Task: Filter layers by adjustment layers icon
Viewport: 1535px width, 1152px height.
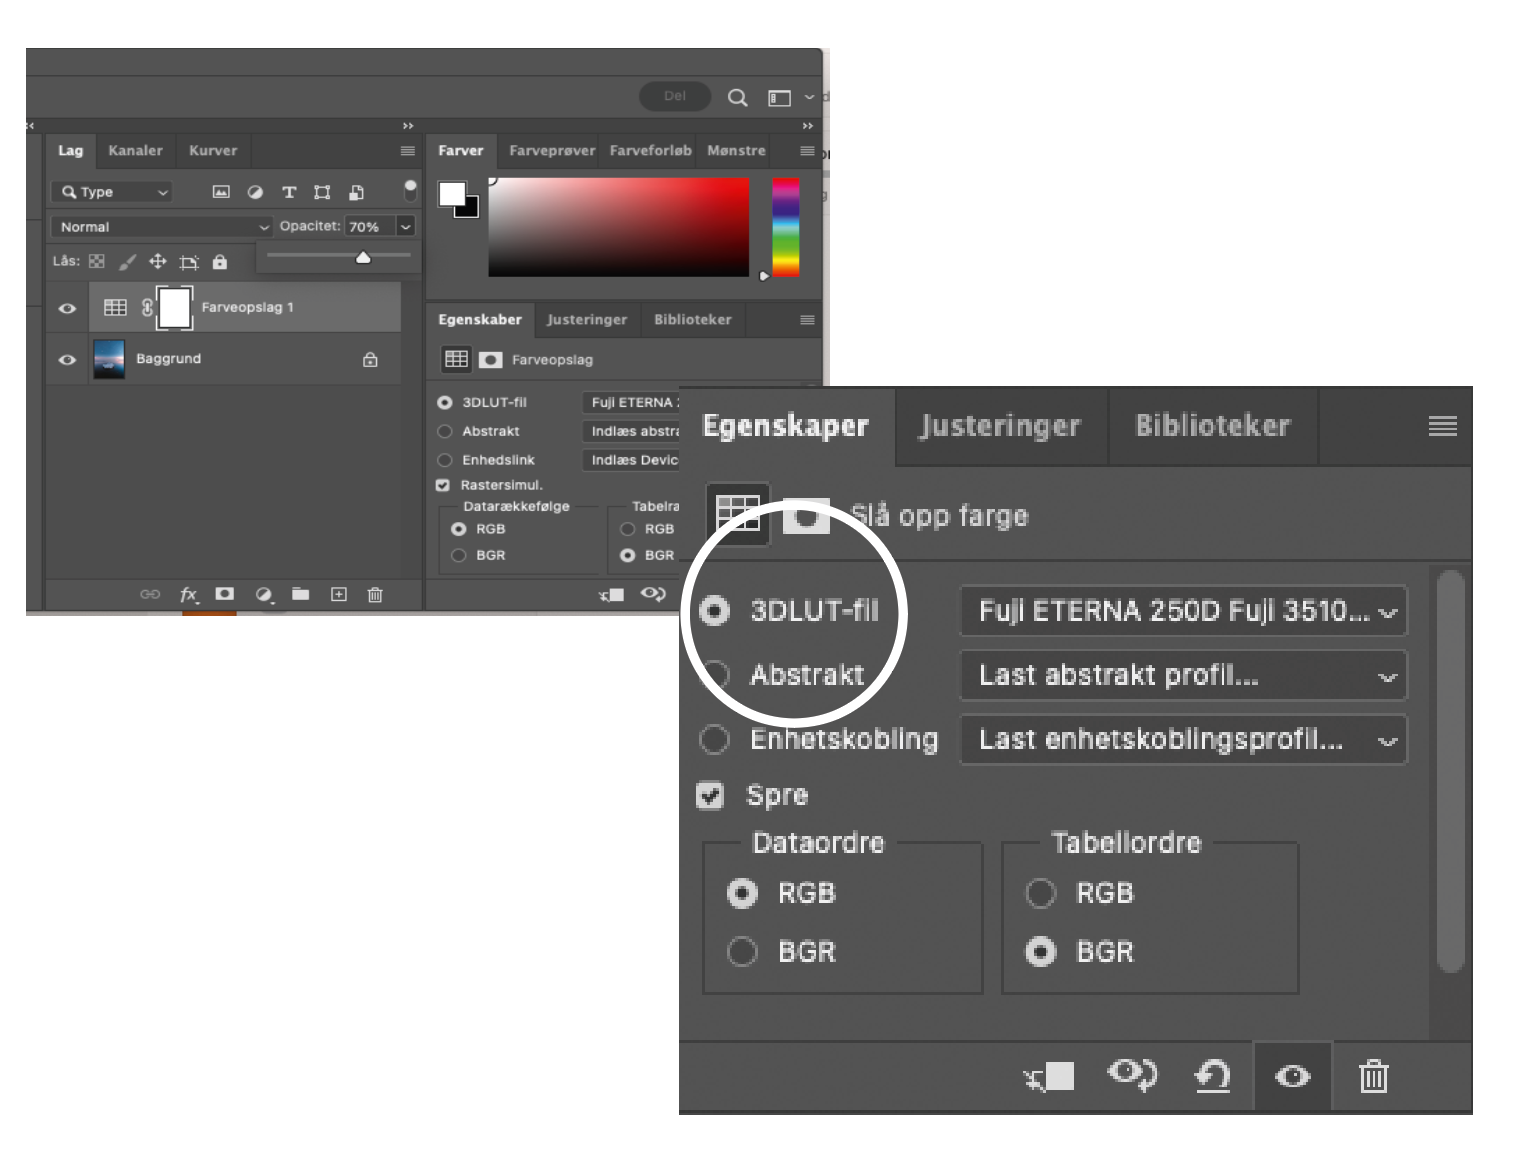Action: pos(255,192)
